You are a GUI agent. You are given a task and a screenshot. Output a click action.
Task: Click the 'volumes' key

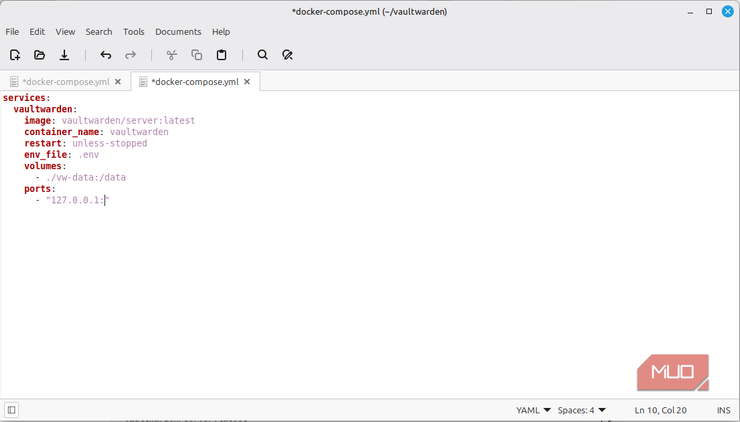pos(42,166)
